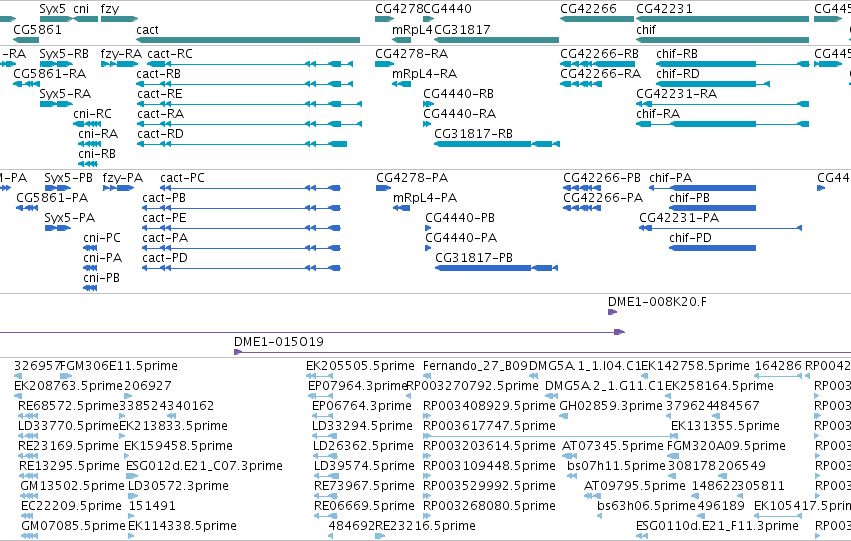Click the CG4278-PA protein label
The width and height of the screenshot is (851, 541).
(412, 178)
